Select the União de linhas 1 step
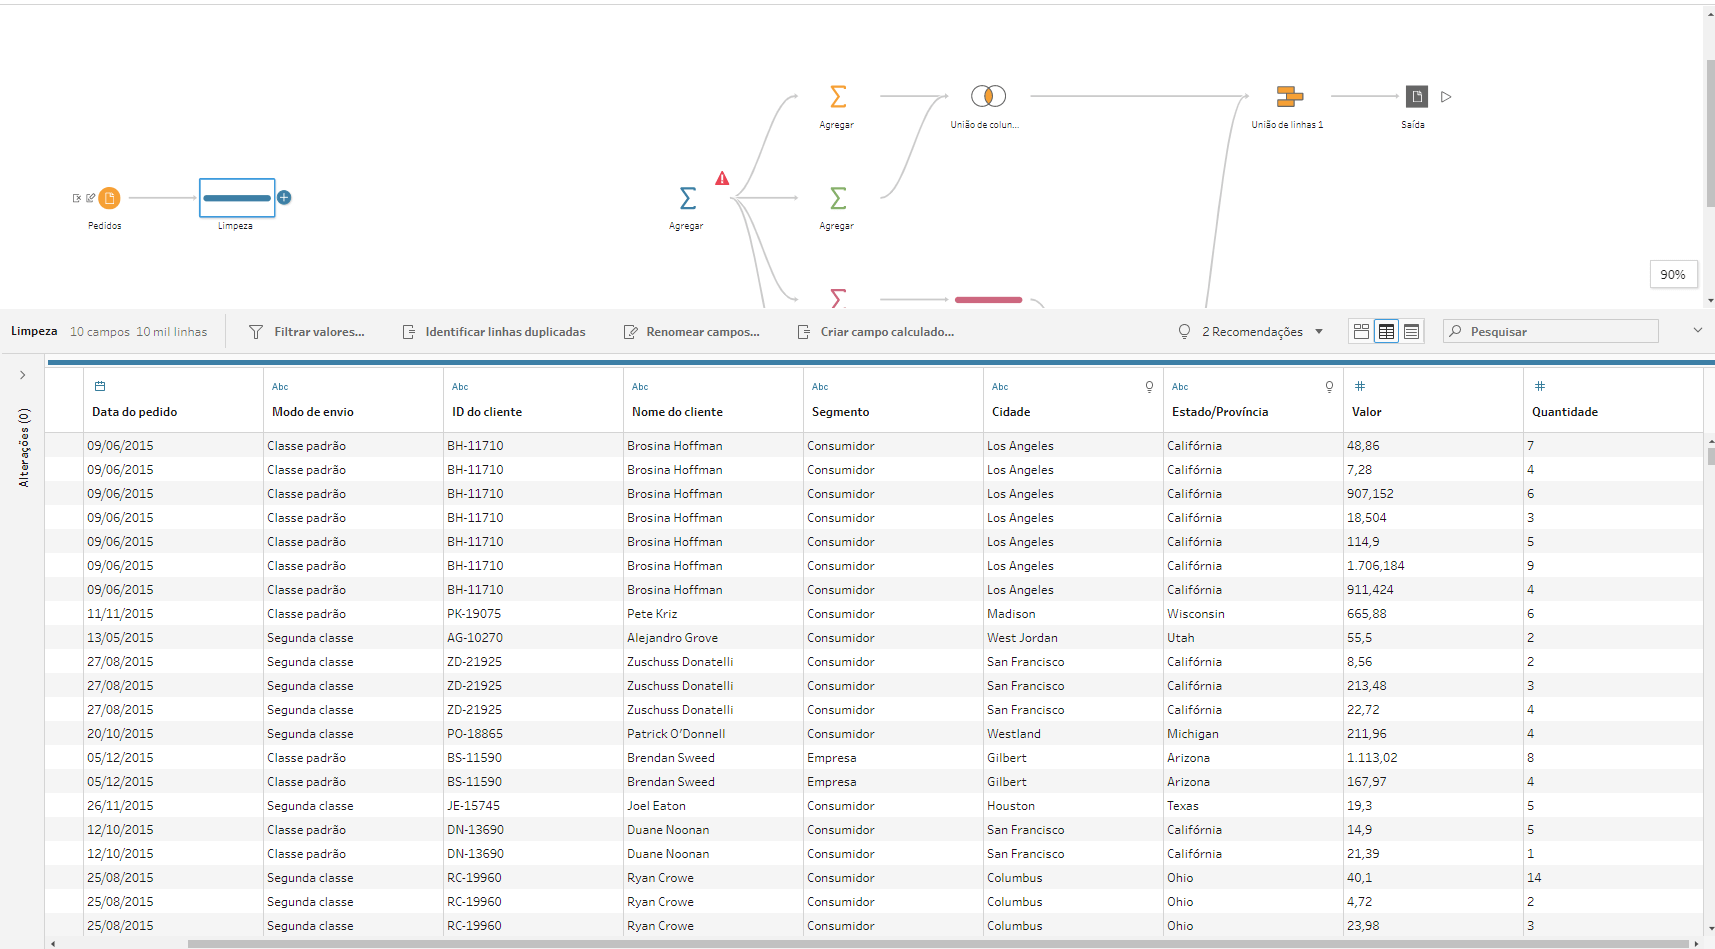 1289,97
